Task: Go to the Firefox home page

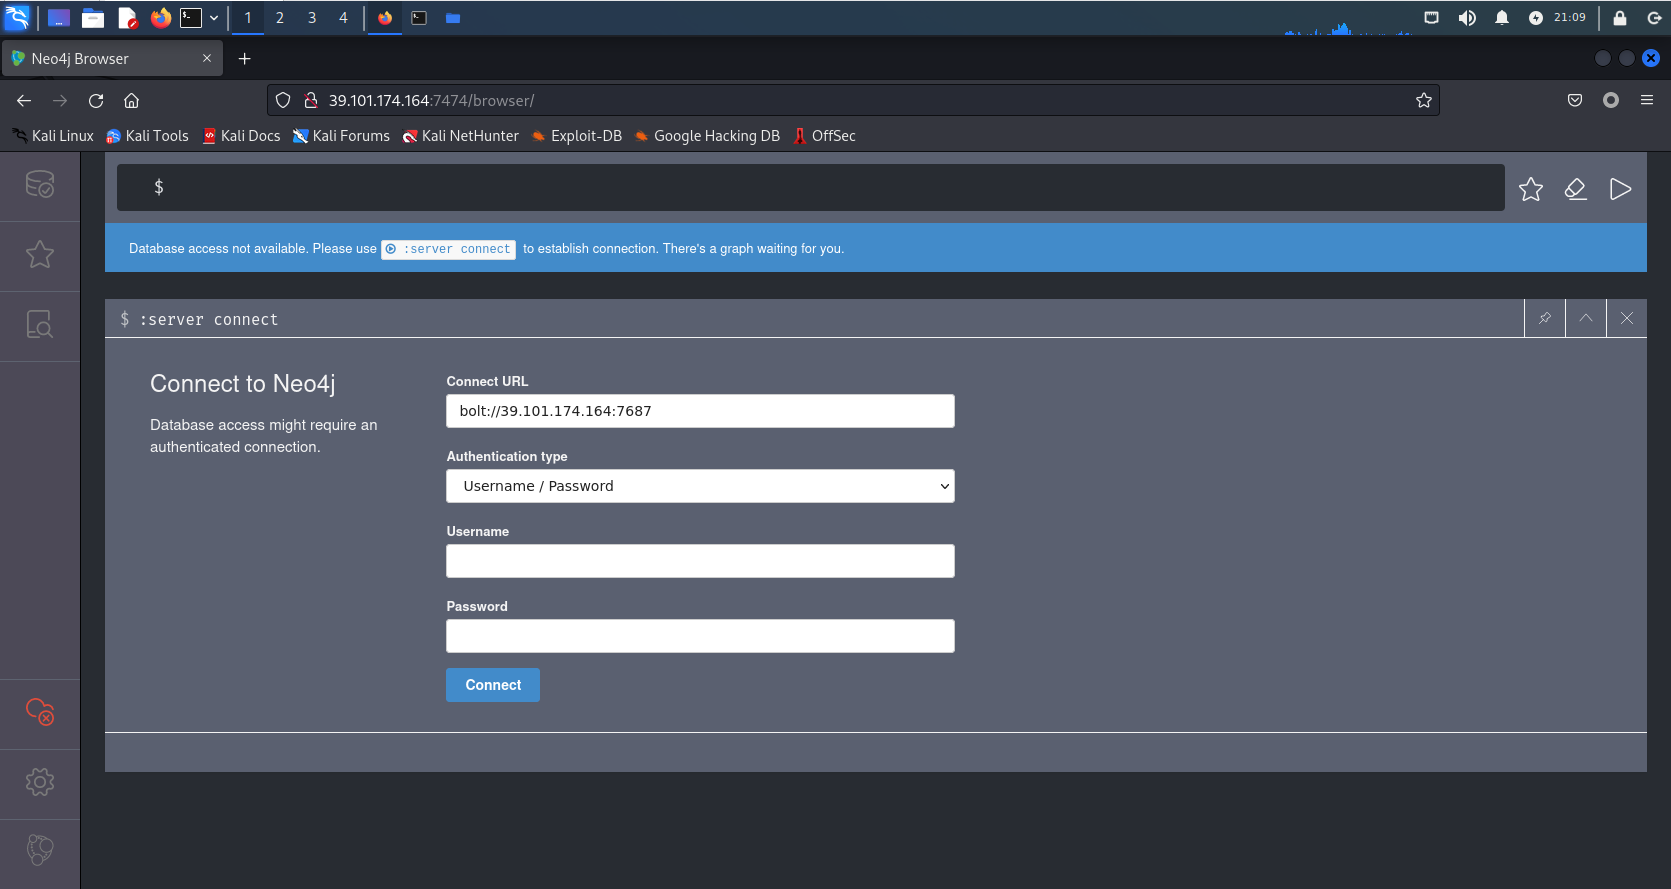Action: tap(131, 100)
